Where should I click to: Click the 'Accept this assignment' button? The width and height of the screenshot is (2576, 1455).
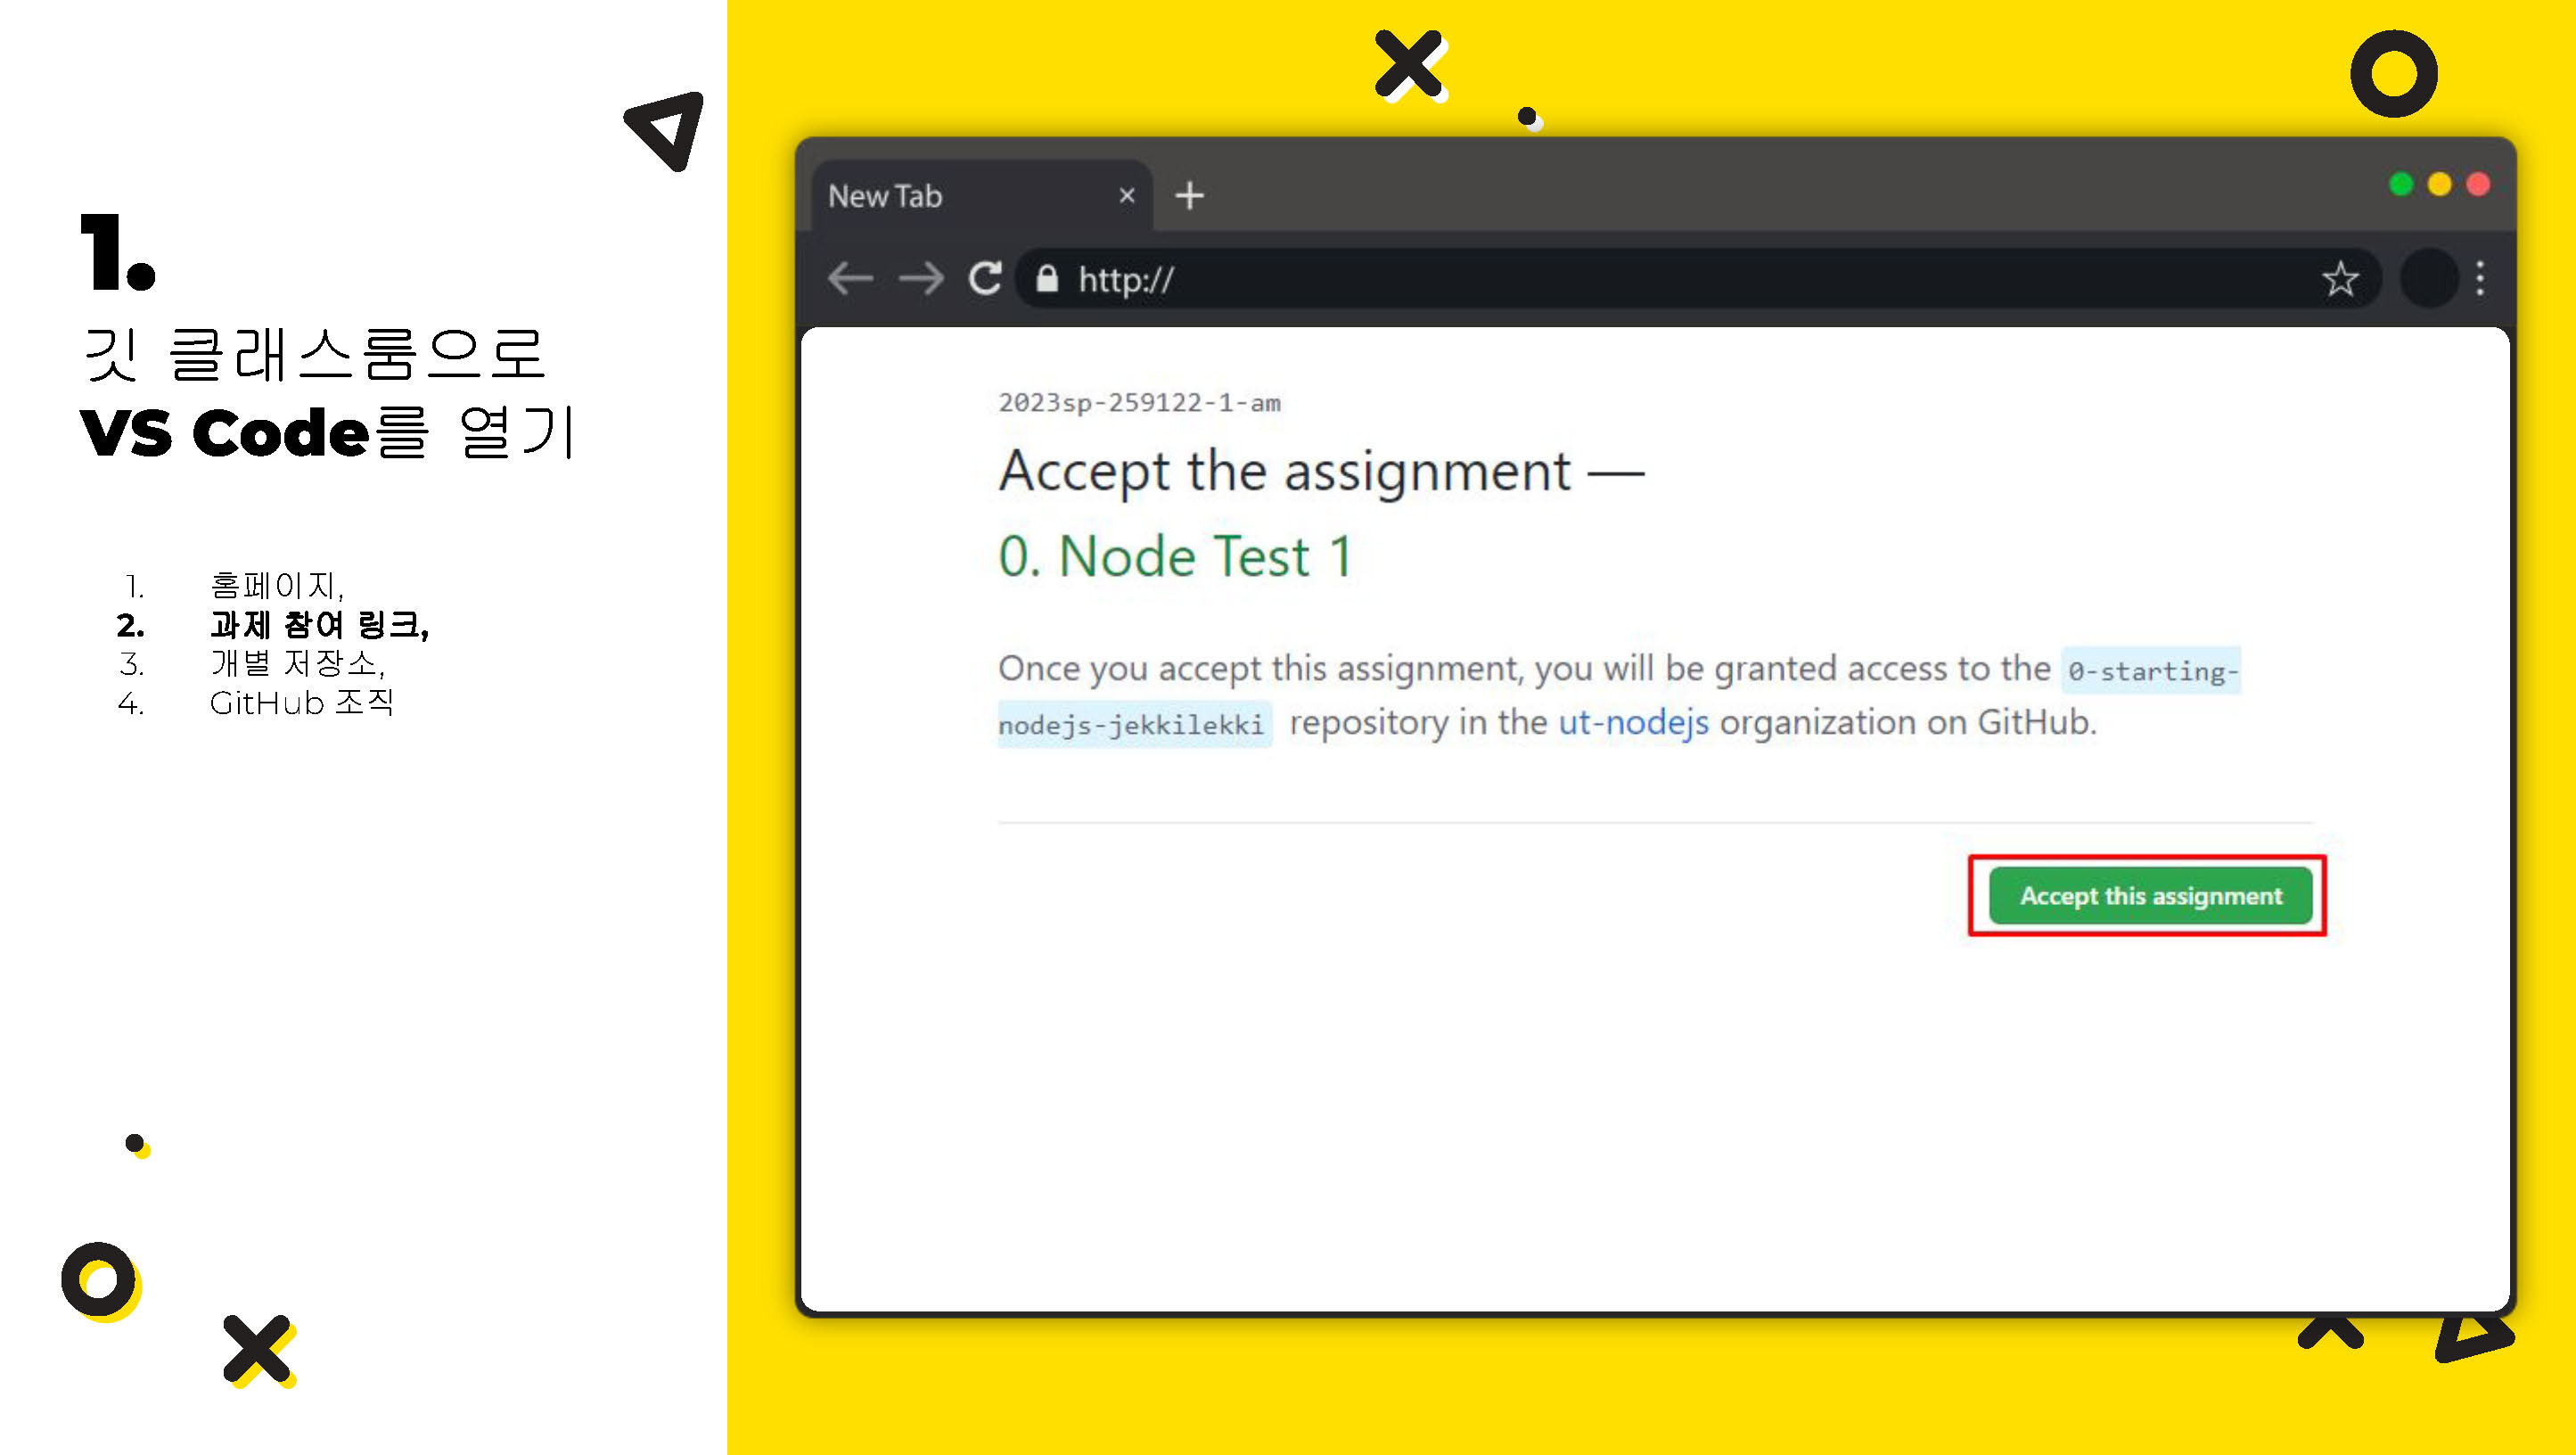[2150, 896]
